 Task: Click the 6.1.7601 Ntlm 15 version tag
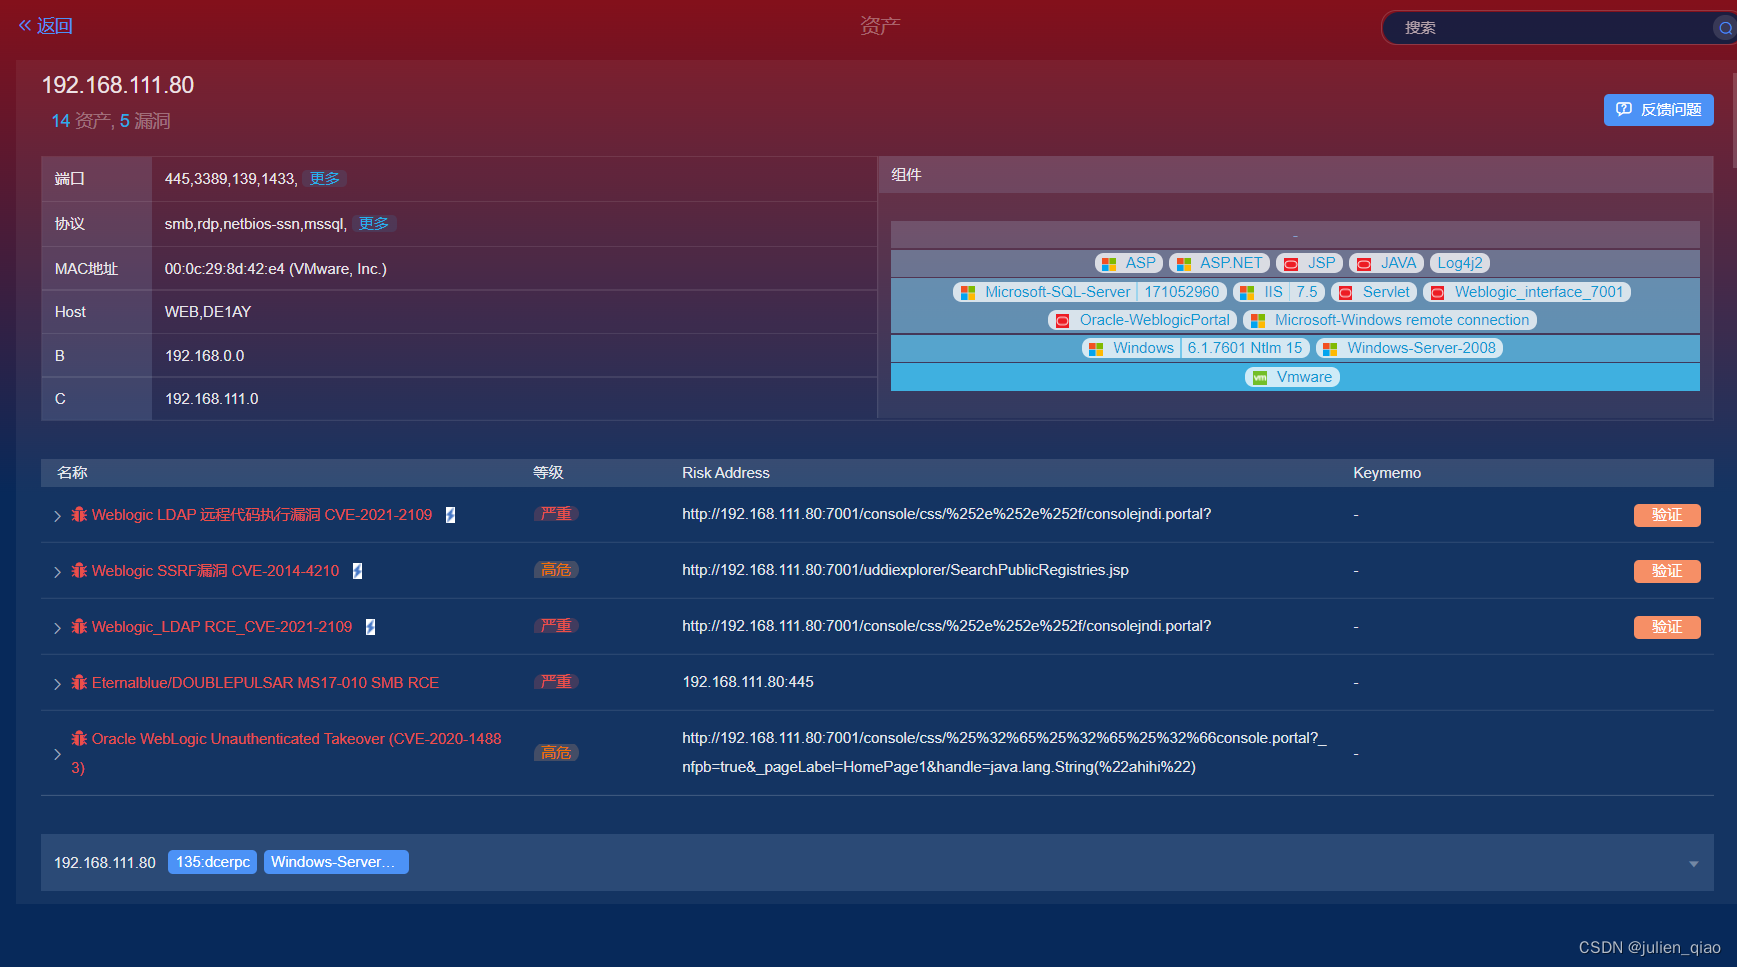(1245, 348)
